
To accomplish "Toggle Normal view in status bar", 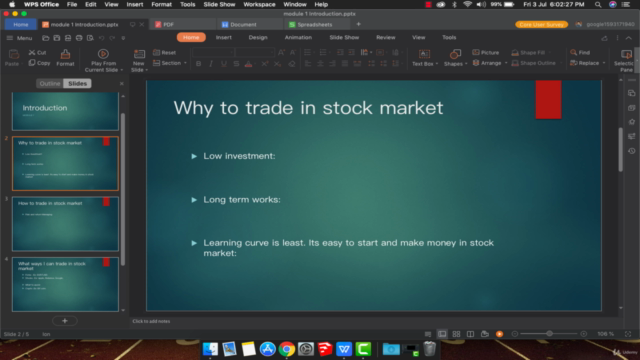I will pos(442,334).
